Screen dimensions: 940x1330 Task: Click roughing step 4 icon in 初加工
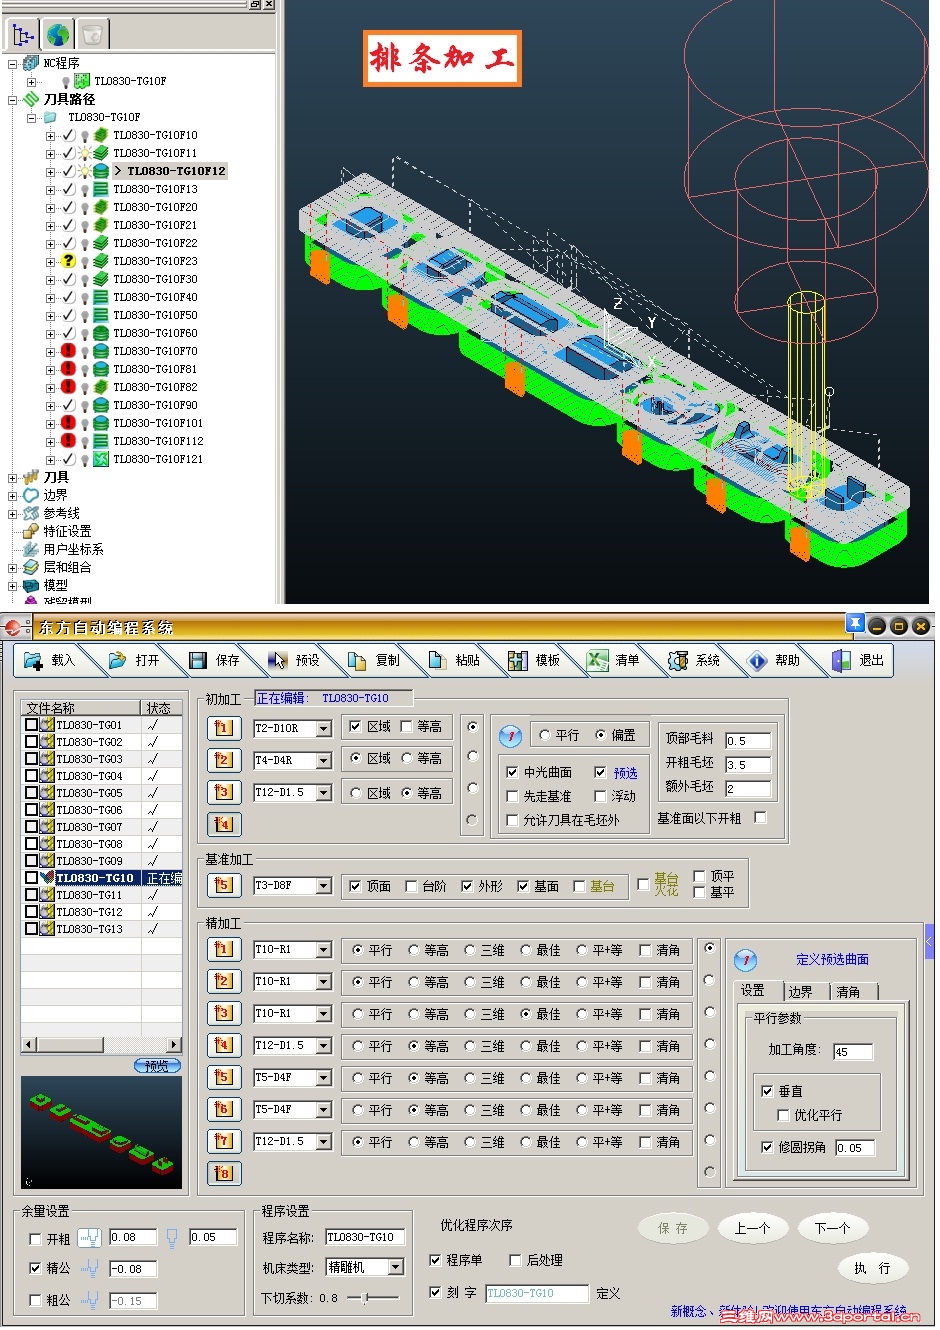[224, 824]
